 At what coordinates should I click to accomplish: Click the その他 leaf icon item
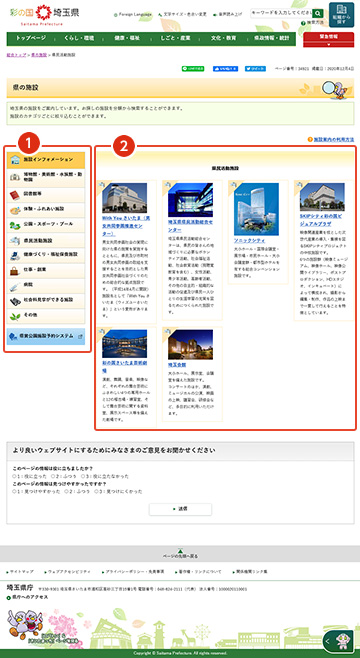(x=15, y=316)
